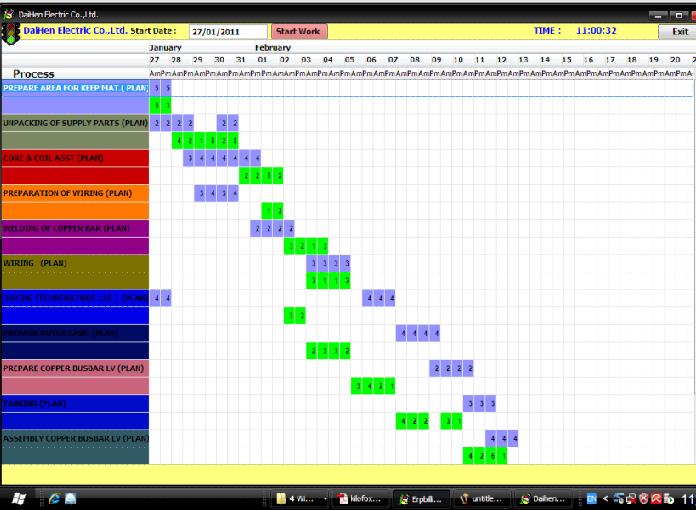696x510 pixels.
Task: Open the 4 Wi... grouped taskbar button
Action: pos(300,498)
